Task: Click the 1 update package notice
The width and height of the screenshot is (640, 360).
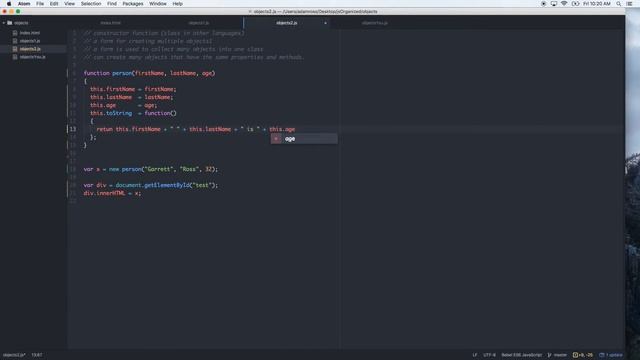Action: tap(611, 355)
